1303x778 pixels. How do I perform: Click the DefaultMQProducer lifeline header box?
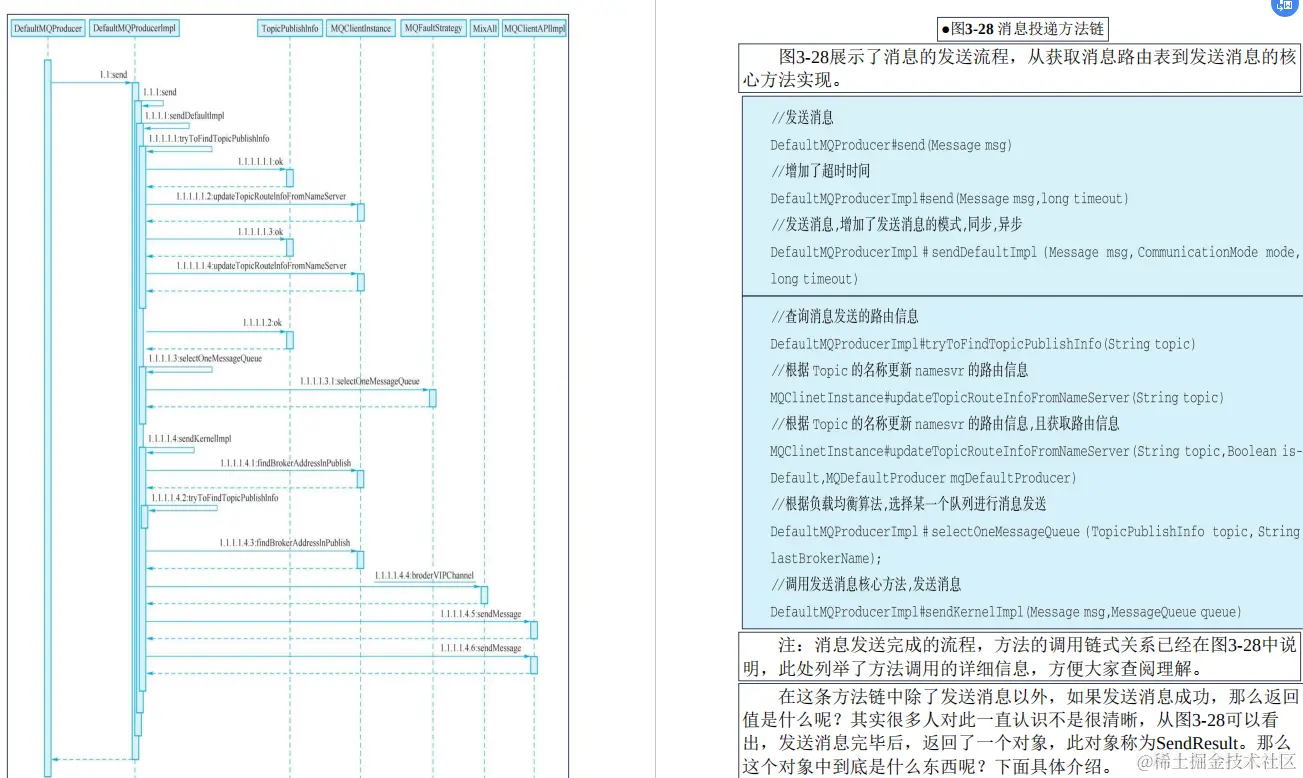(x=47, y=29)
